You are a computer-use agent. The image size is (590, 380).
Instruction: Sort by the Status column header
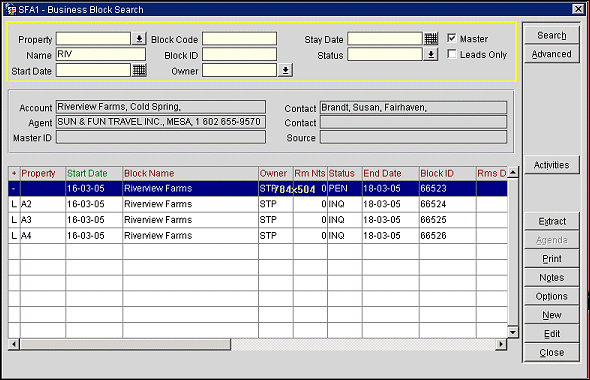(x=345, y=173)
